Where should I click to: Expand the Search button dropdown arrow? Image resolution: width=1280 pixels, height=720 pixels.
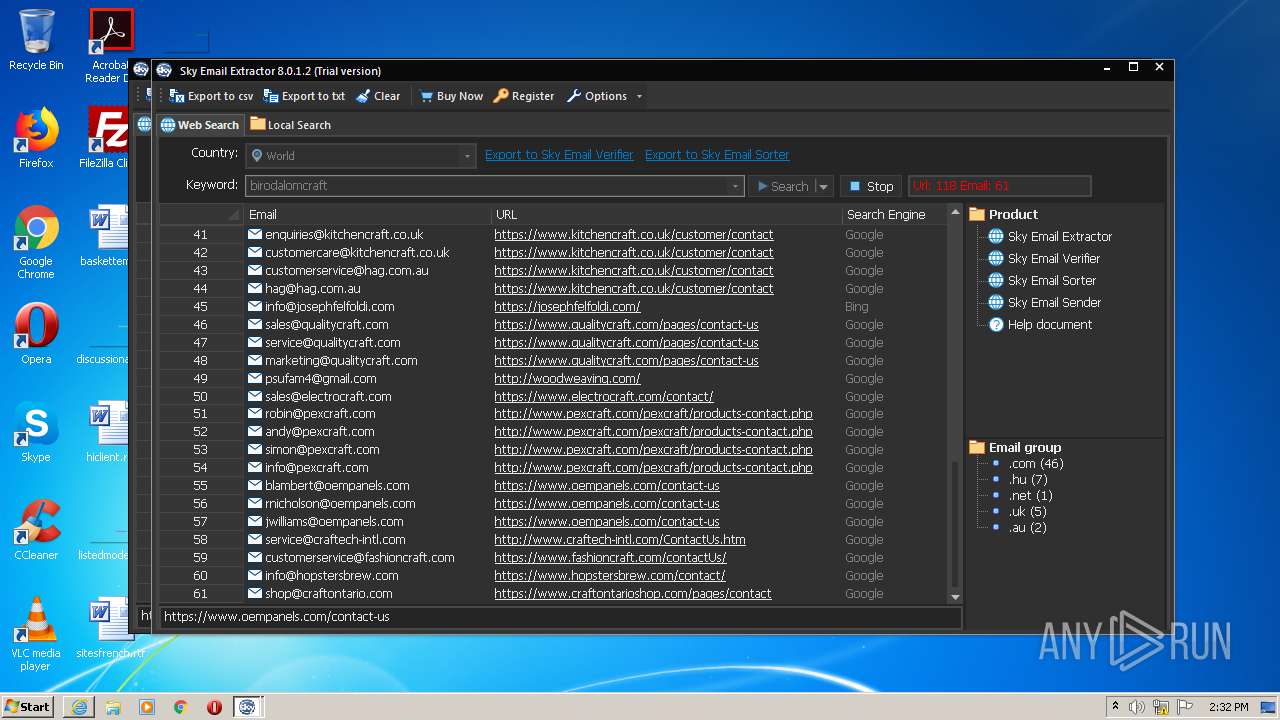(x=823, y=186)
